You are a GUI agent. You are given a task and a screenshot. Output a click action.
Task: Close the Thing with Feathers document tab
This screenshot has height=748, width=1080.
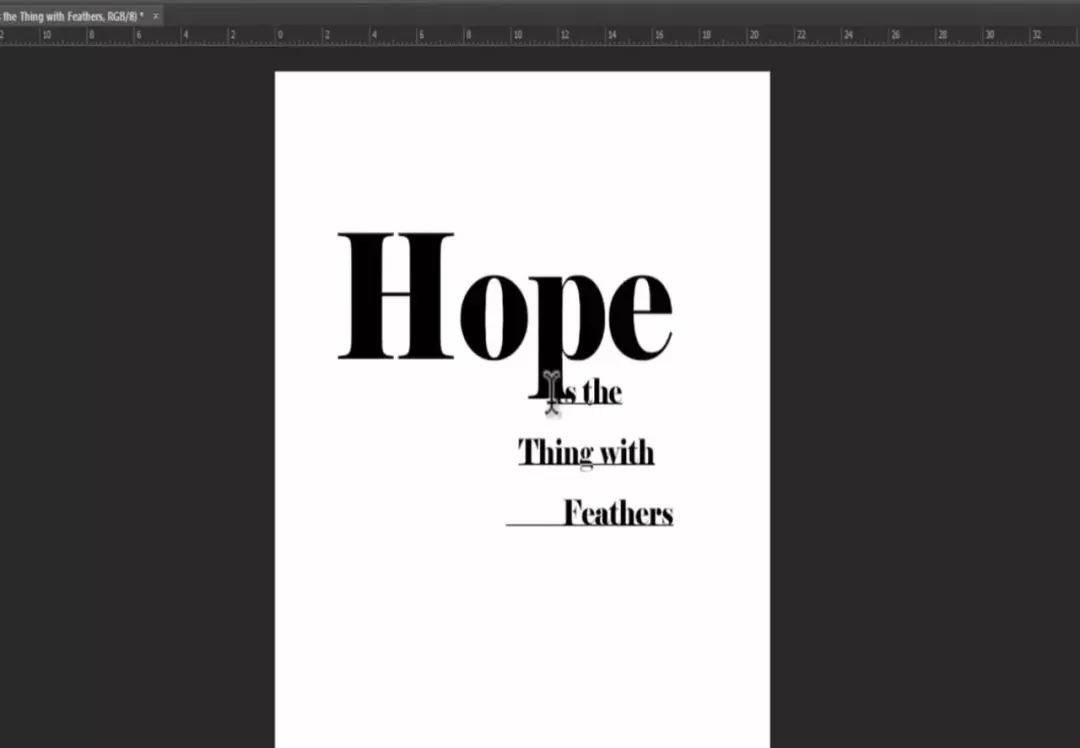click(x=156, y=16)
